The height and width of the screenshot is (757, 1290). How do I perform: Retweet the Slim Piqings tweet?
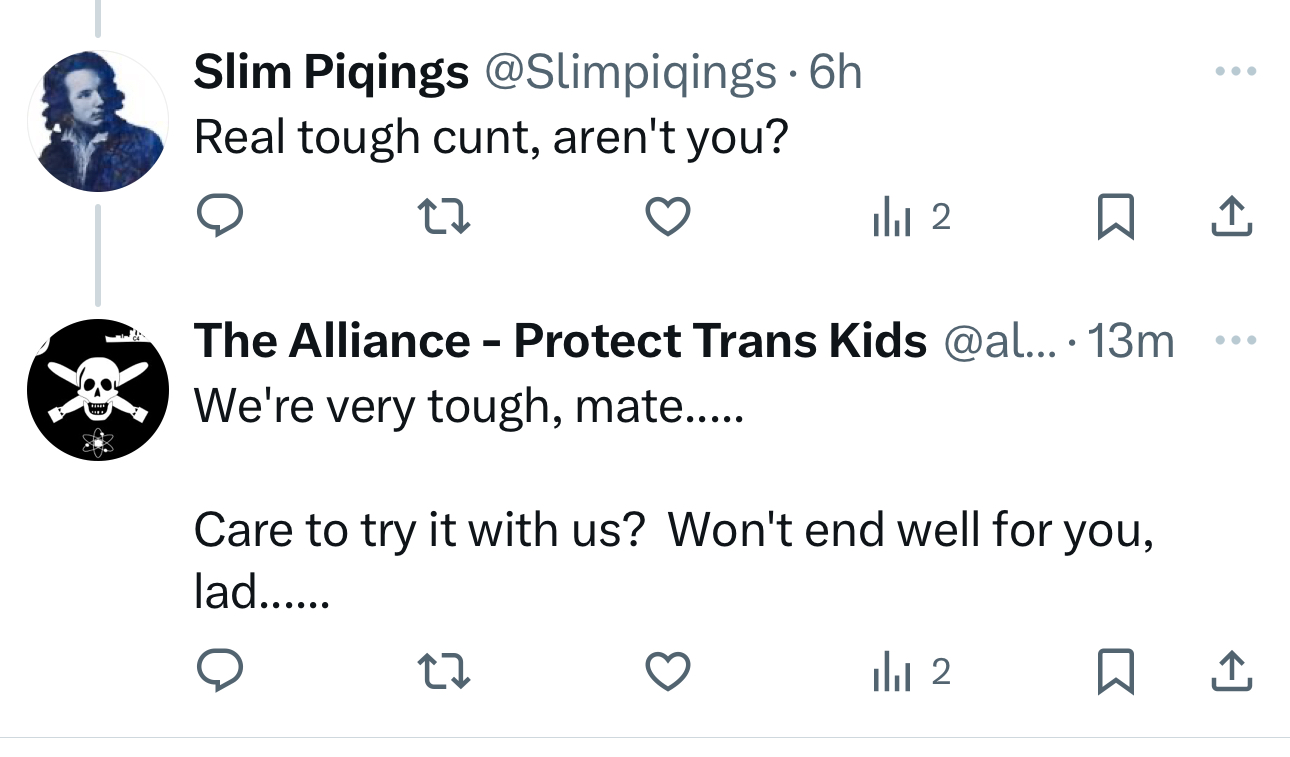pyautogui.click(x=444, y=217)
